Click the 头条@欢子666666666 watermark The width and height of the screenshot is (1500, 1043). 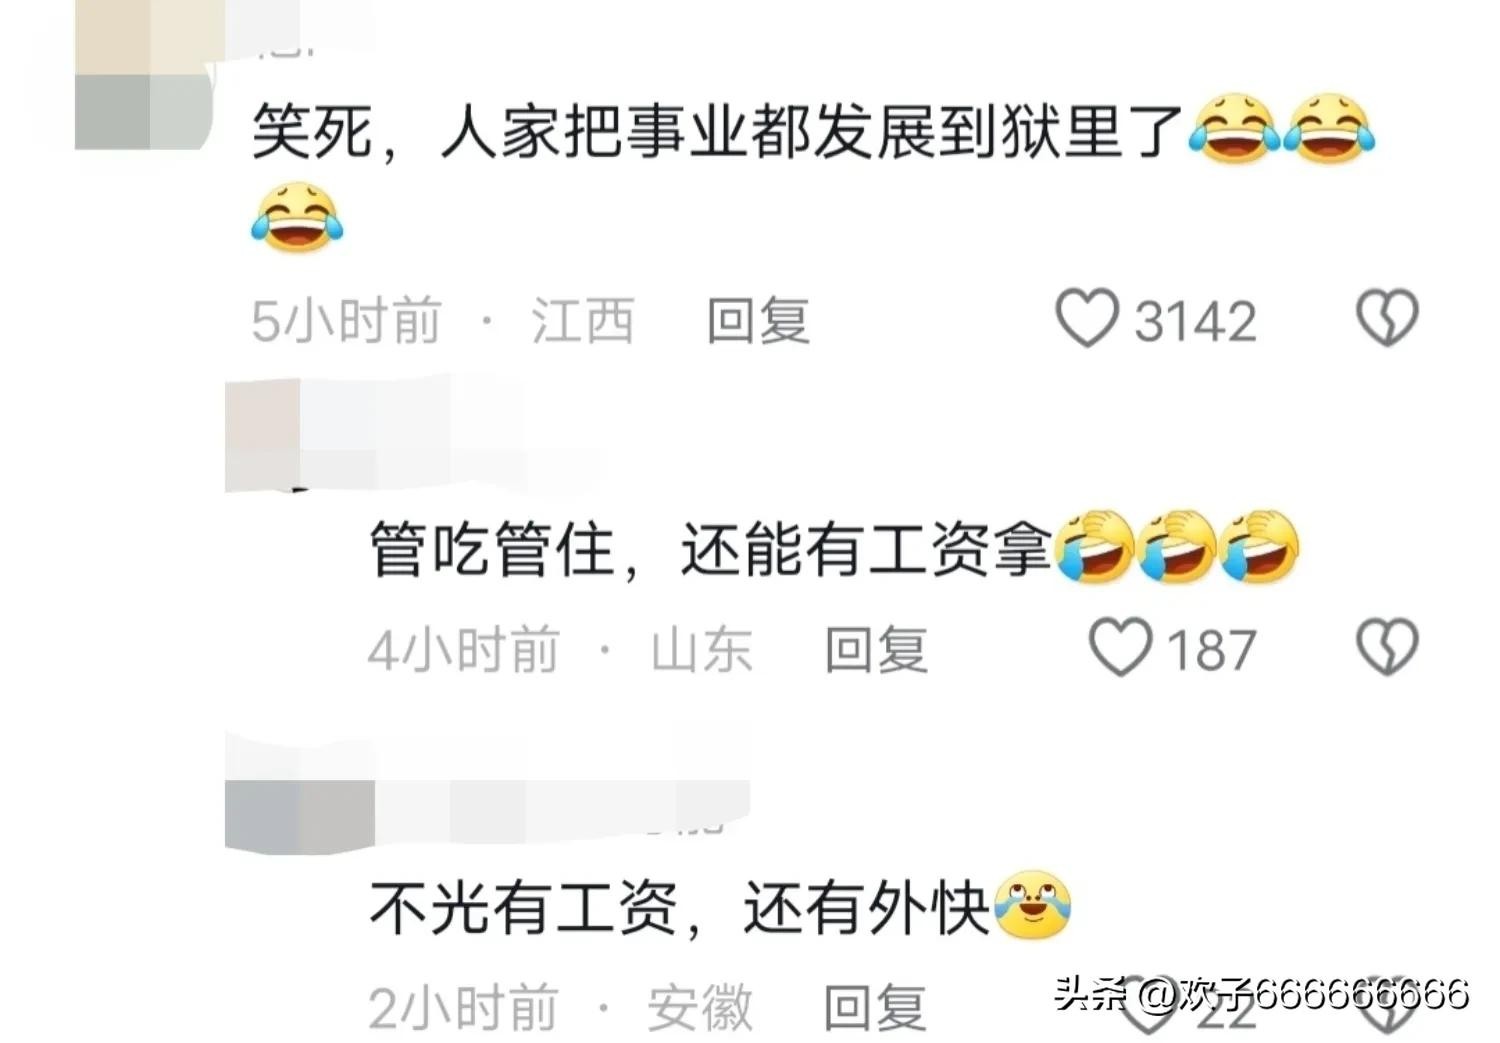1261,993
